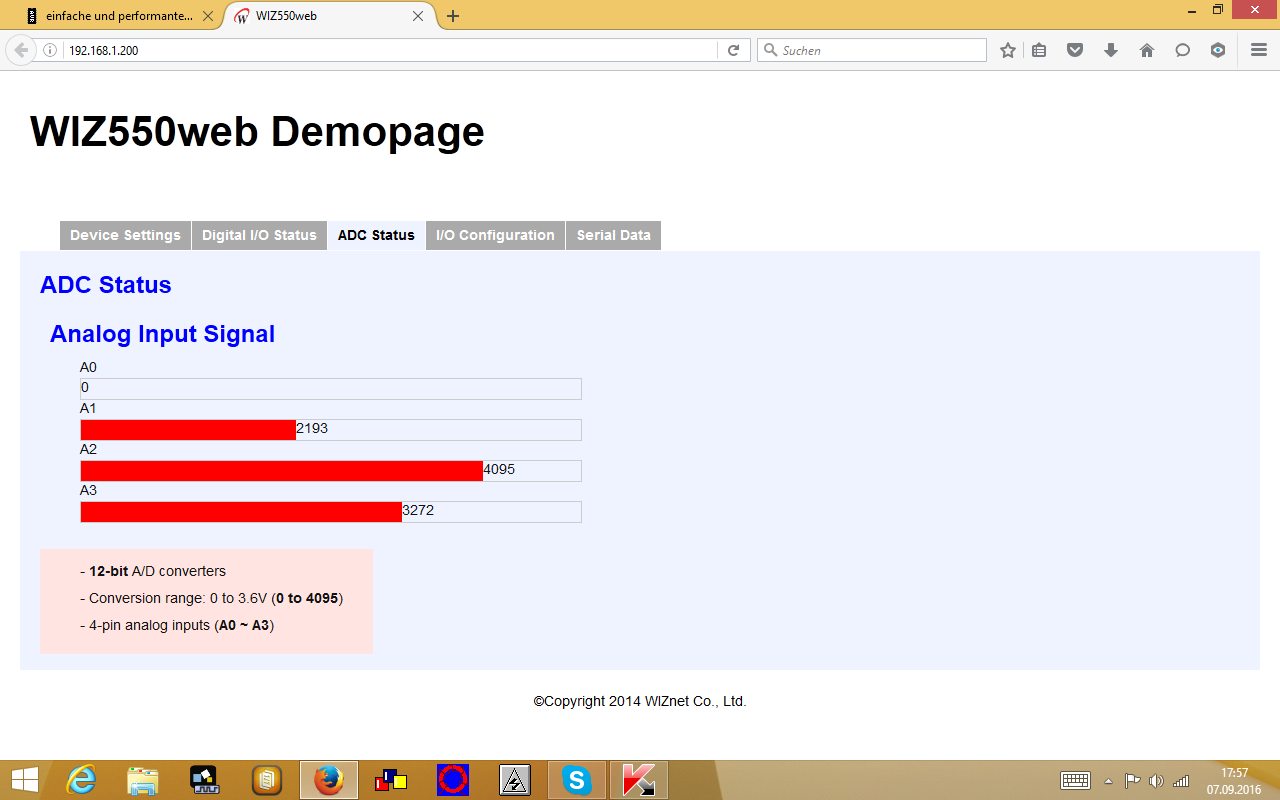The height and width of the screenshot is (800, 1280).
Task: Open the Device Settings tab
Action: pos(125,235)
